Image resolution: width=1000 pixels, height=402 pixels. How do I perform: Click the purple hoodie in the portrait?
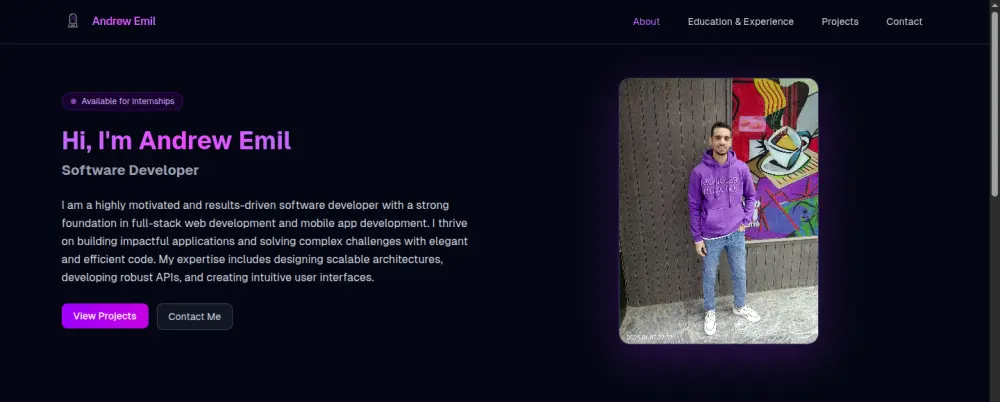pos(721,195)
